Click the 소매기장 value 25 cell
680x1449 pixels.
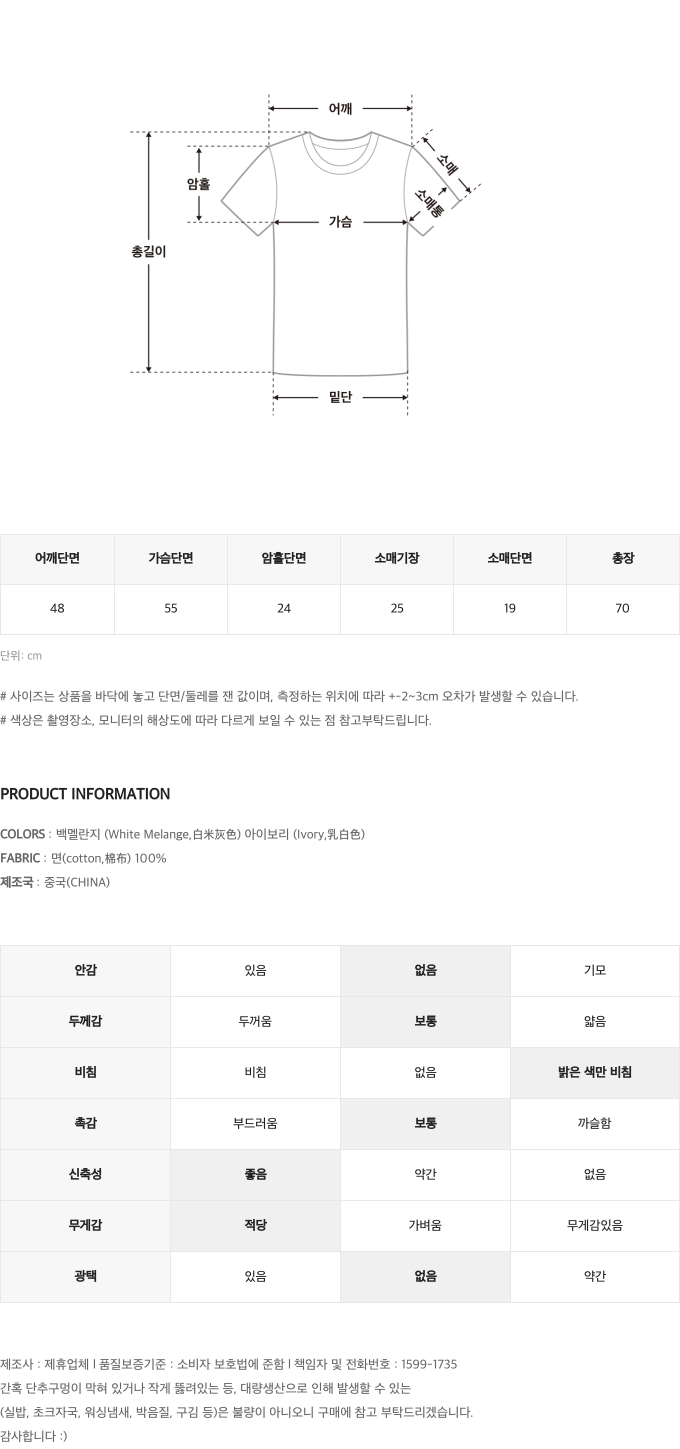pos(397,609)
